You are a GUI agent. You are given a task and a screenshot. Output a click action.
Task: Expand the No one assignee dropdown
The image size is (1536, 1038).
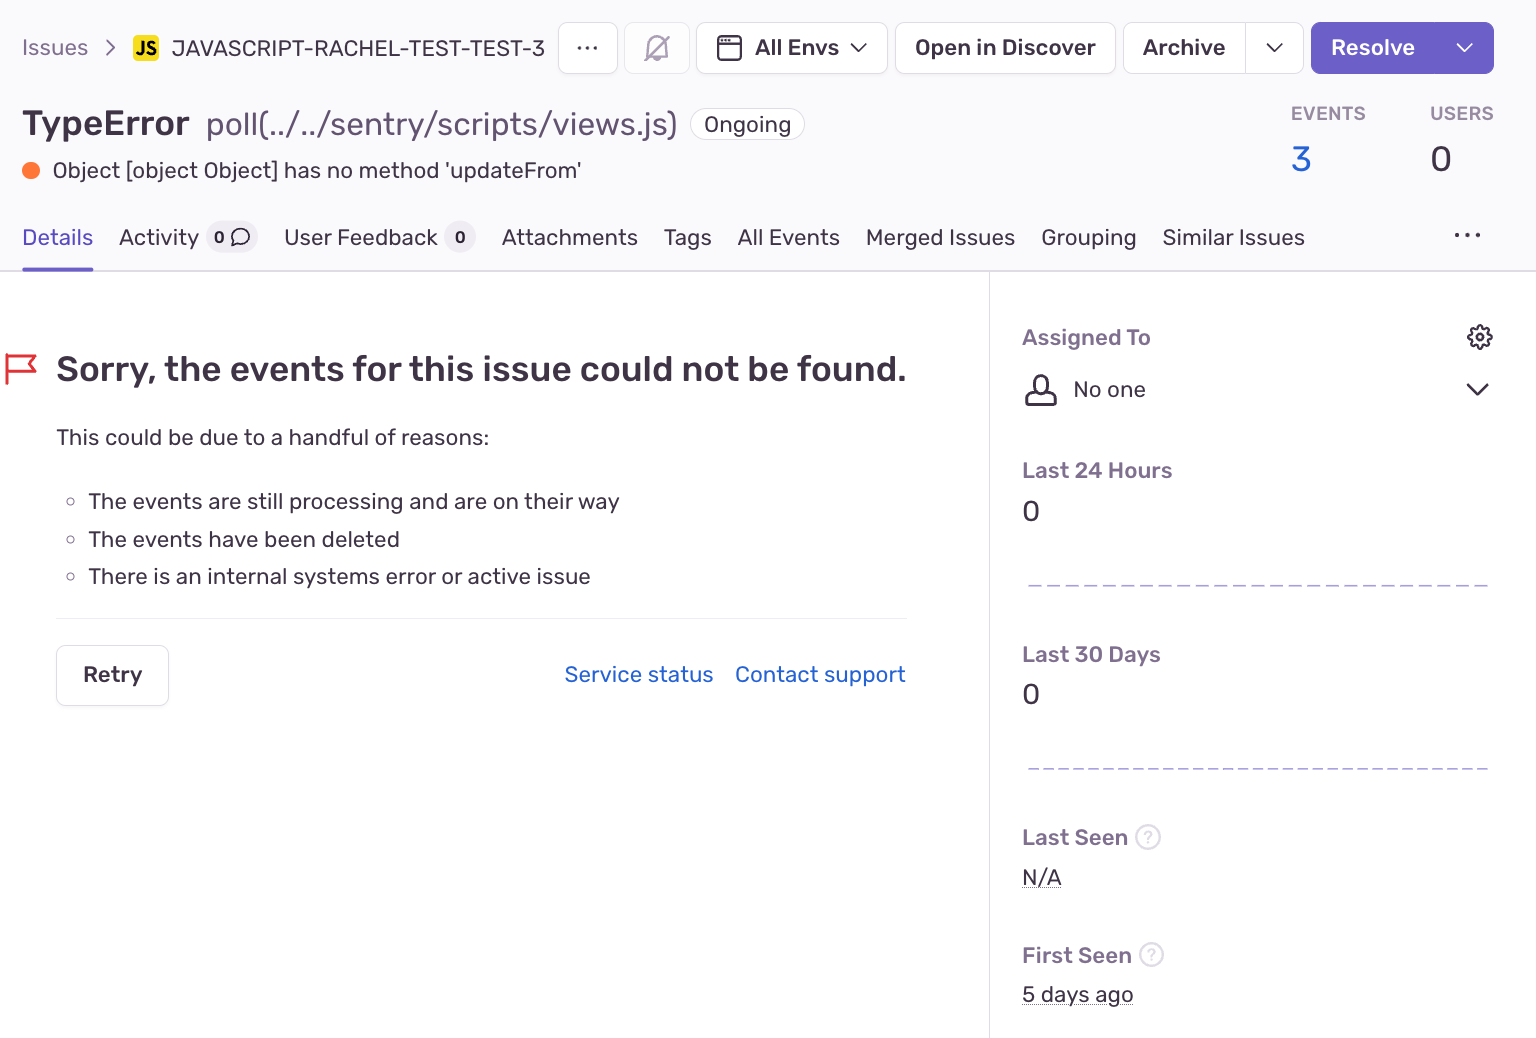(1477, 390)
